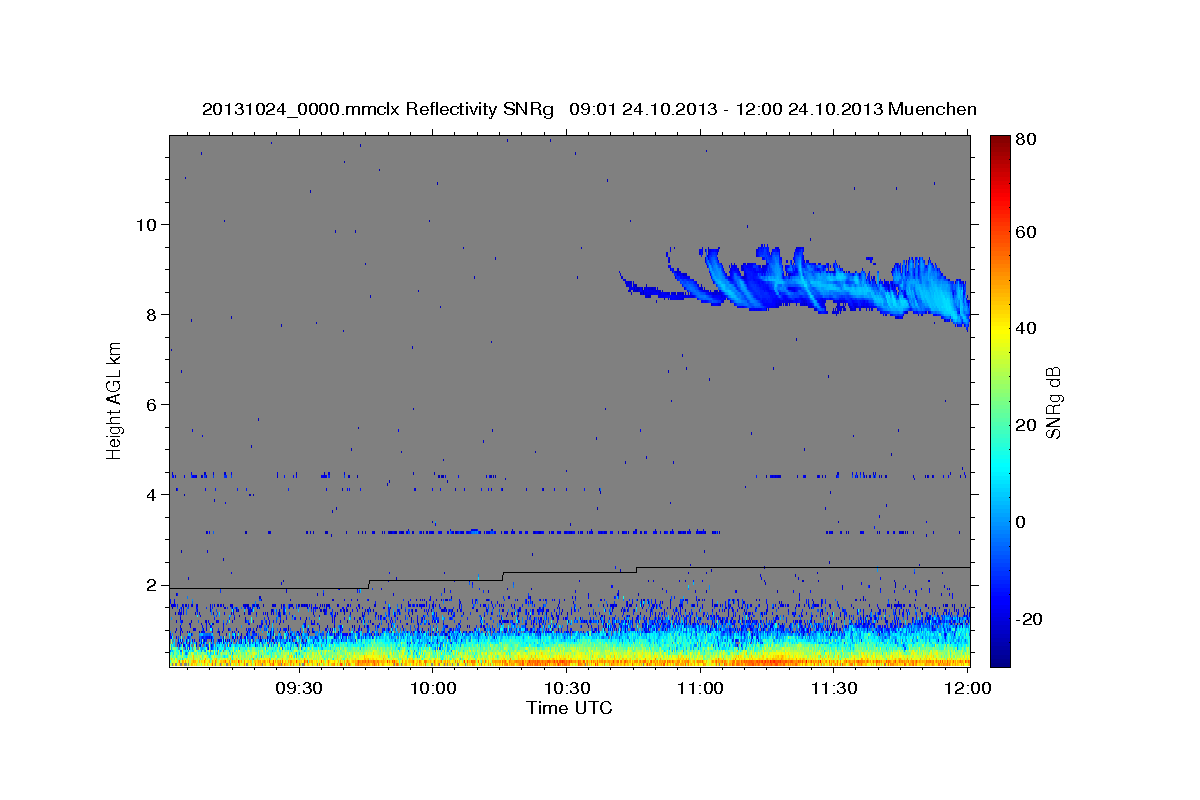Click the height tick label 8
This screenshot has width=1200, height=800.
pyautogui.click(x=153, y=314)
